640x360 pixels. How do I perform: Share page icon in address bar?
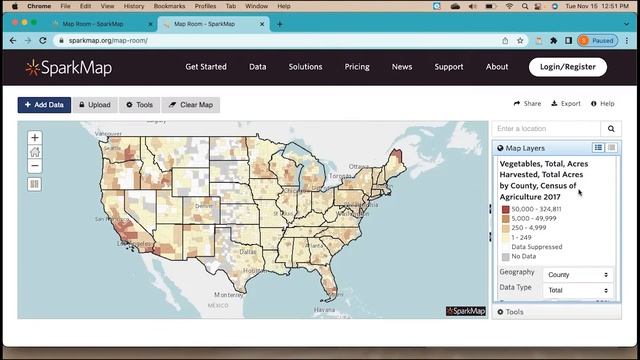point(505,40)
